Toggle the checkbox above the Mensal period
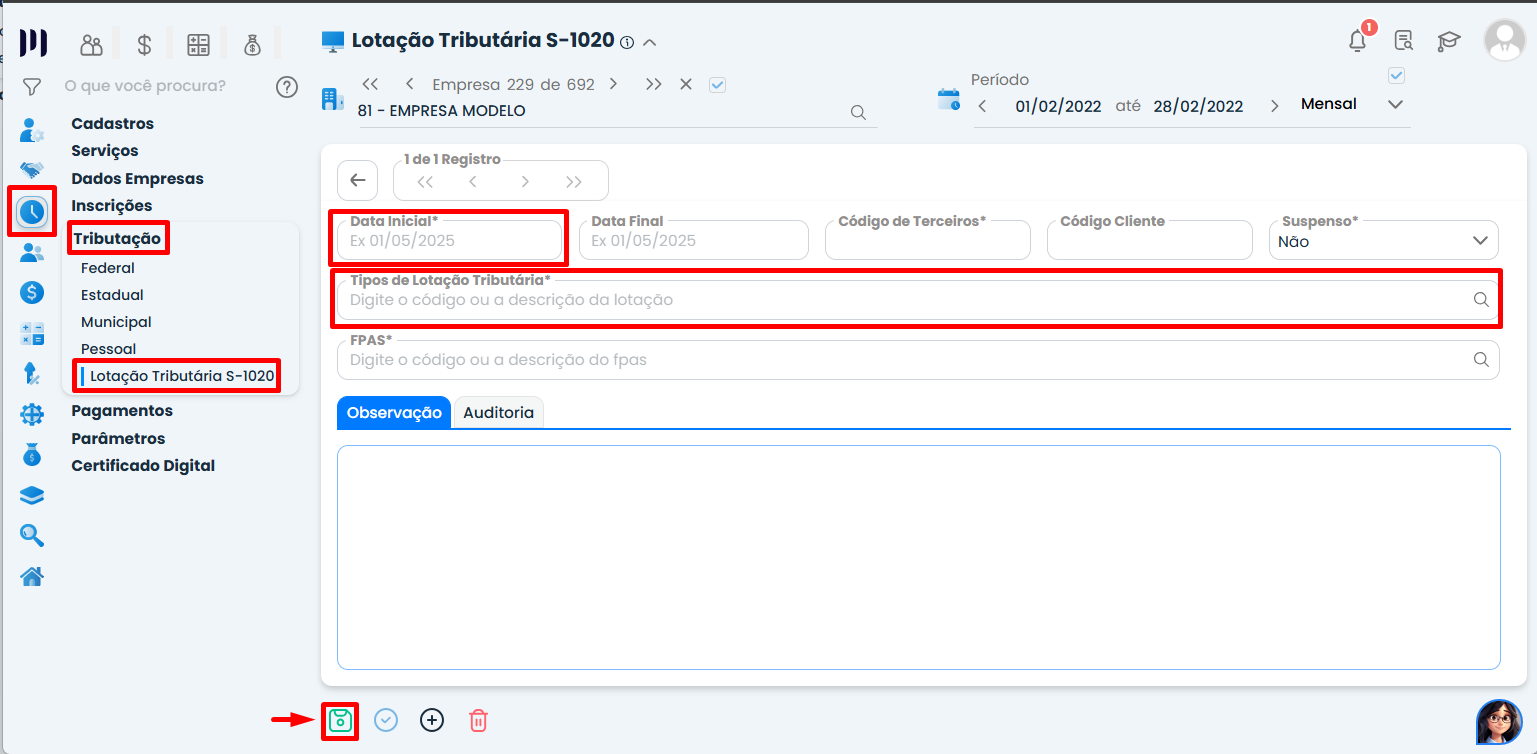 (1397, 76)
